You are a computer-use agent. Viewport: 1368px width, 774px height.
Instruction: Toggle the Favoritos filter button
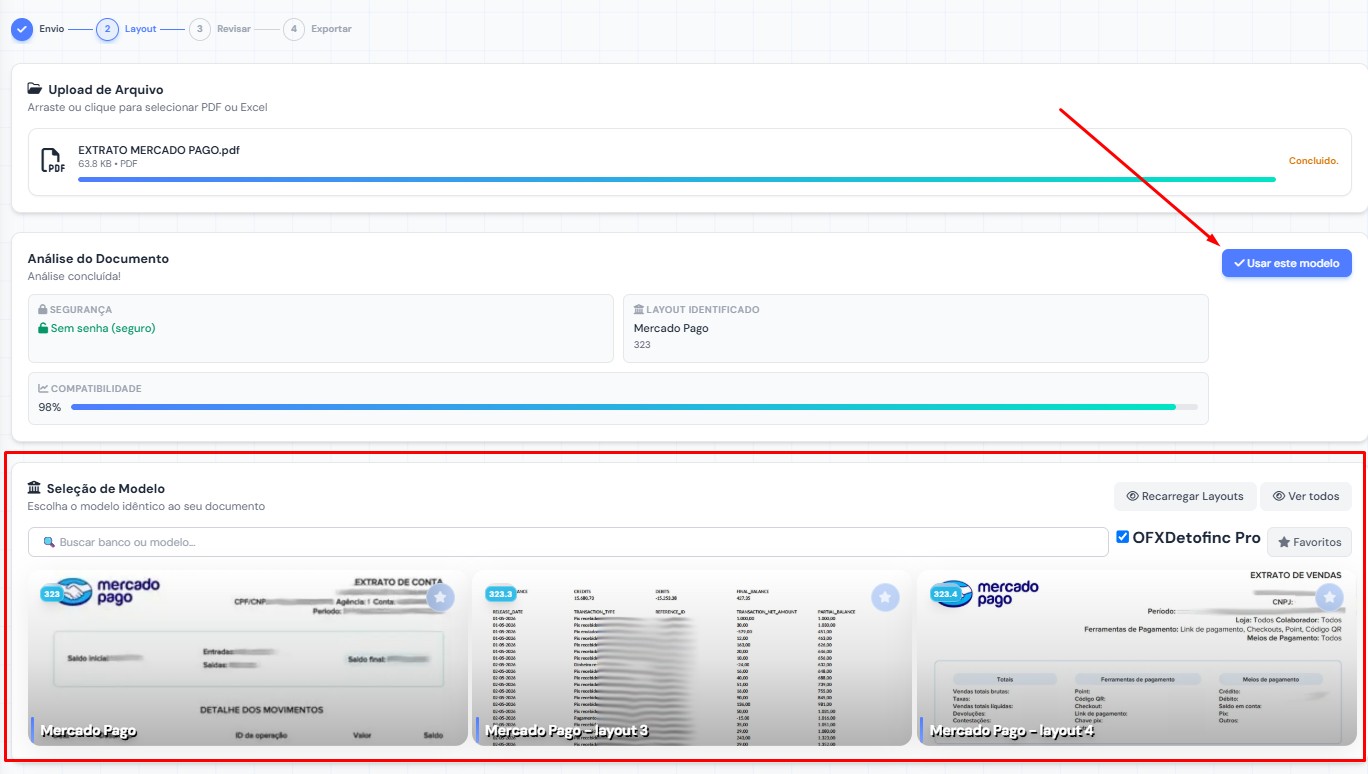[1309, 542]
